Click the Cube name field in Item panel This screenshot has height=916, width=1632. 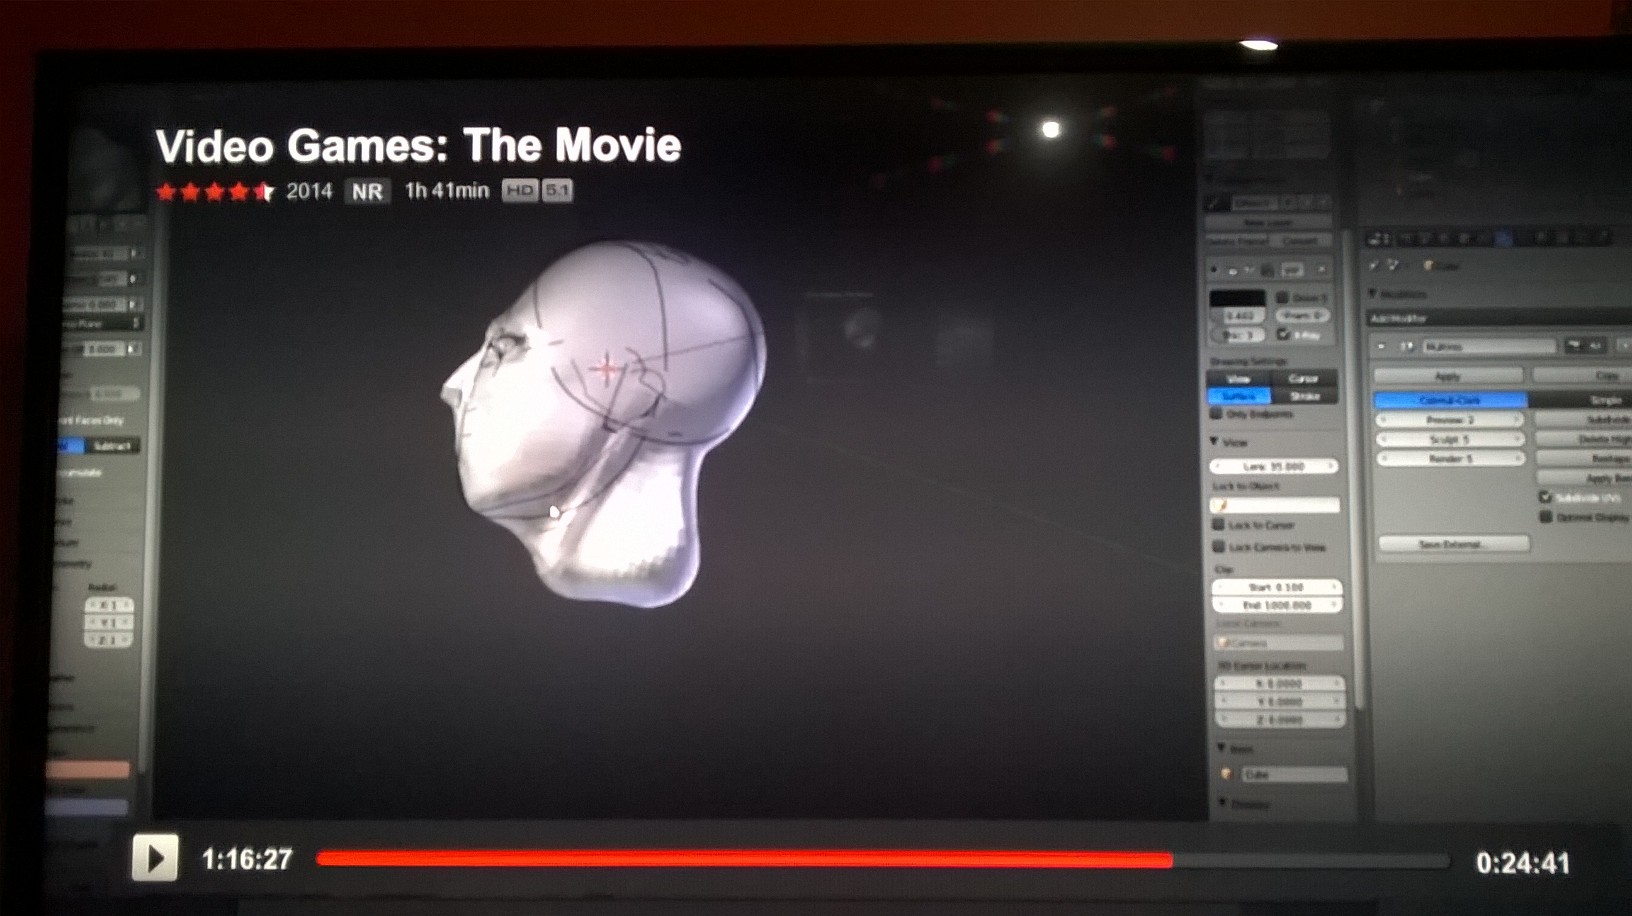click(1294, 774)
